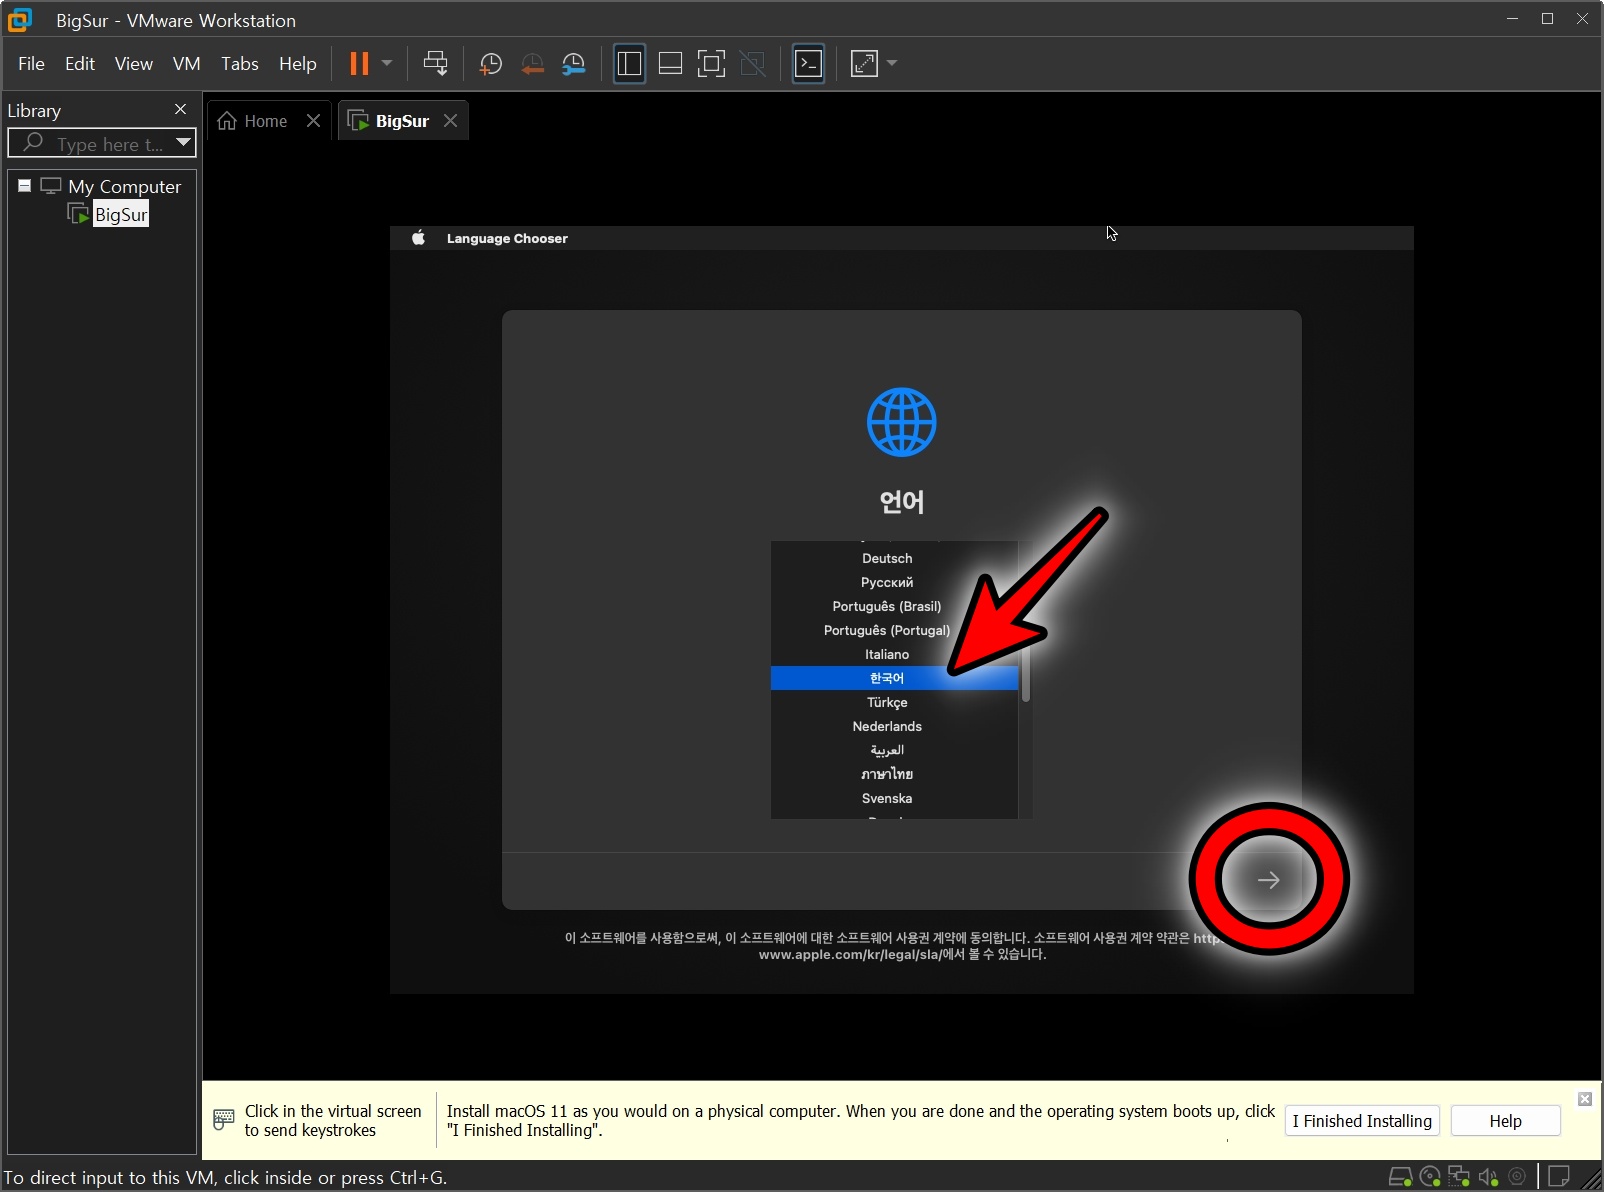Click the language list scrollbar thumb

[x=1025, y=660]
